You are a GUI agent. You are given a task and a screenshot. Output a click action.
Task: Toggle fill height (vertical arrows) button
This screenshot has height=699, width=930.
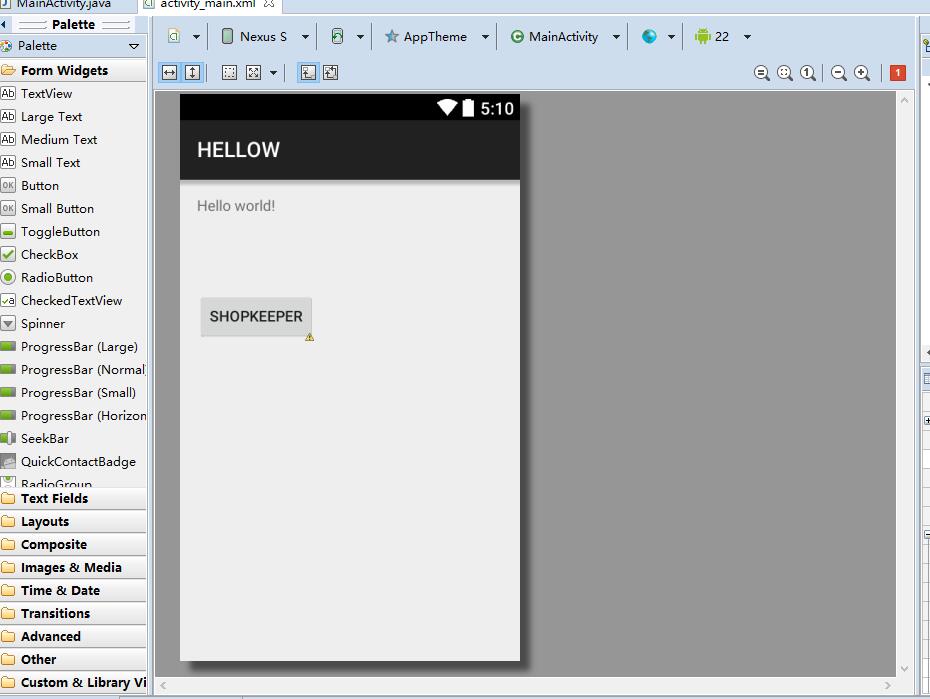click(192, 73)
